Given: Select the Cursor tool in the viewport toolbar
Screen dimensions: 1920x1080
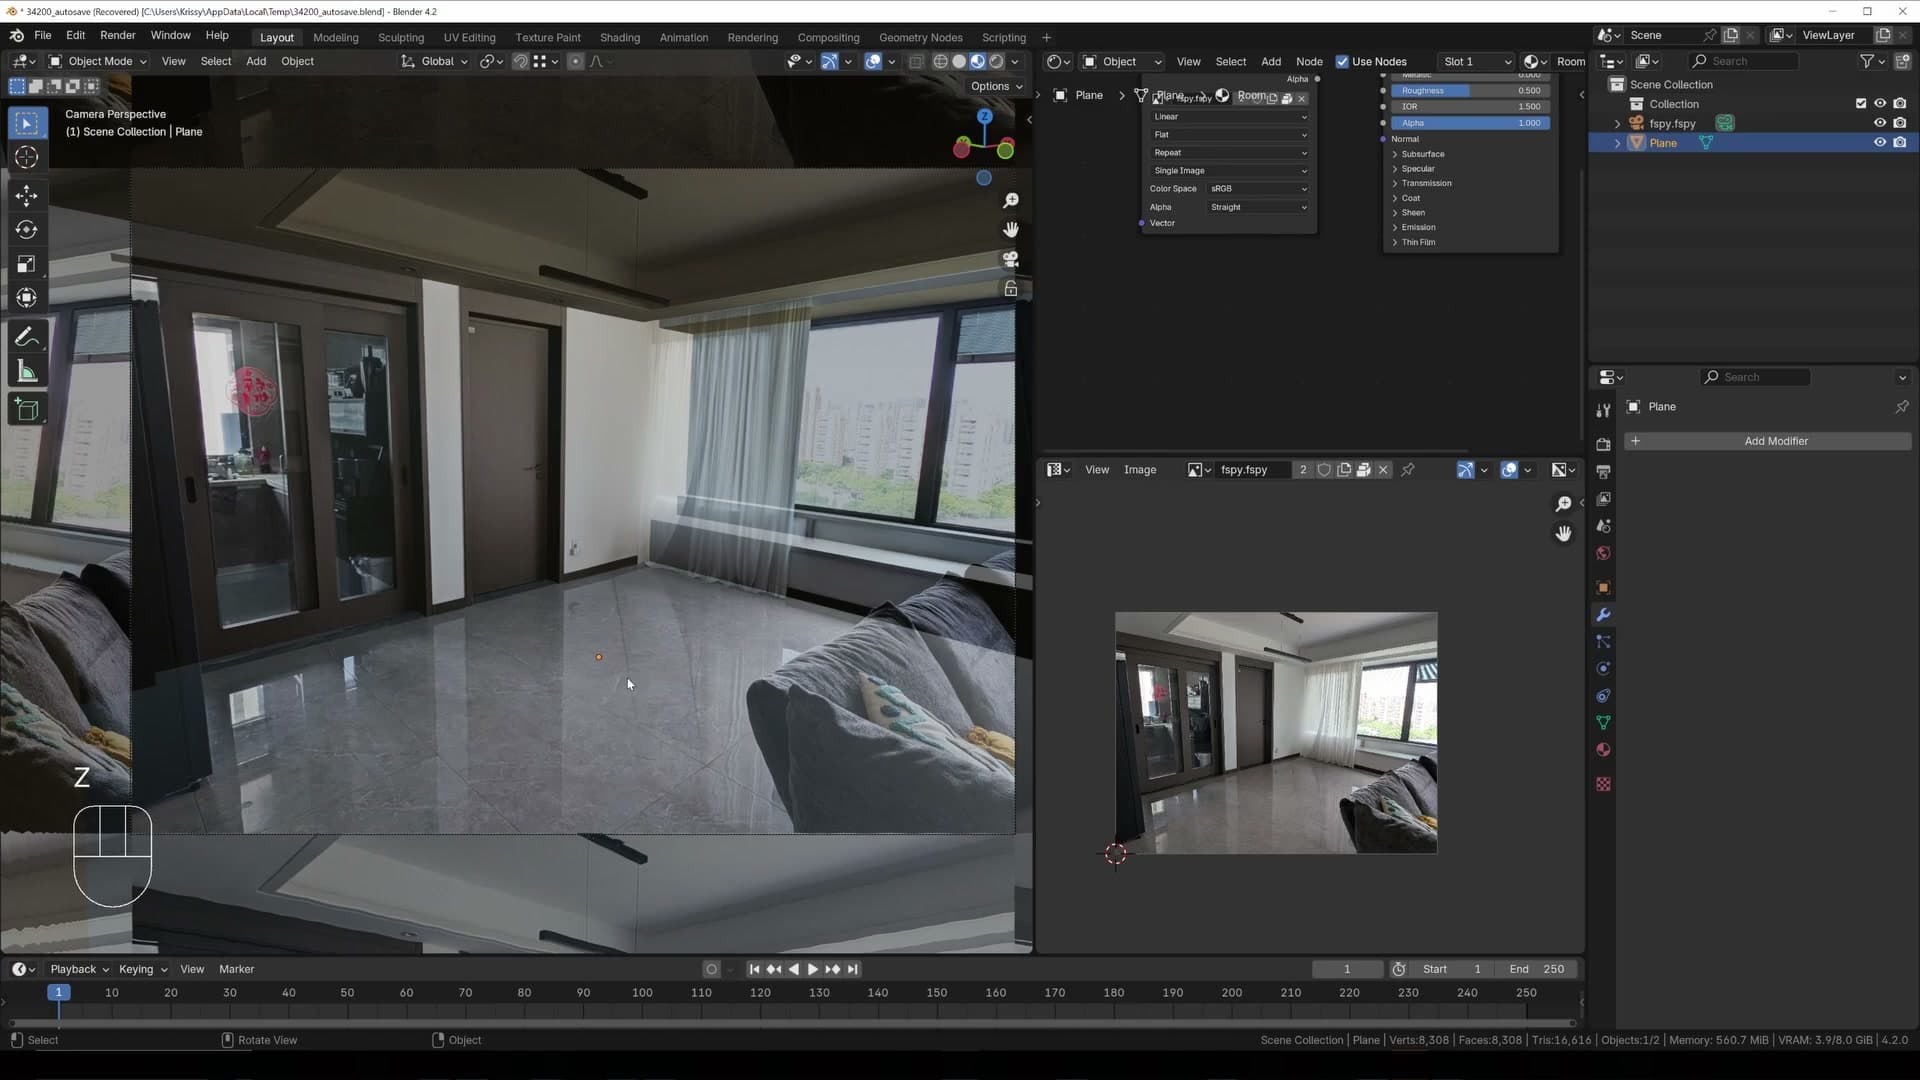Looking at the screenshot, I should (27, 157).
